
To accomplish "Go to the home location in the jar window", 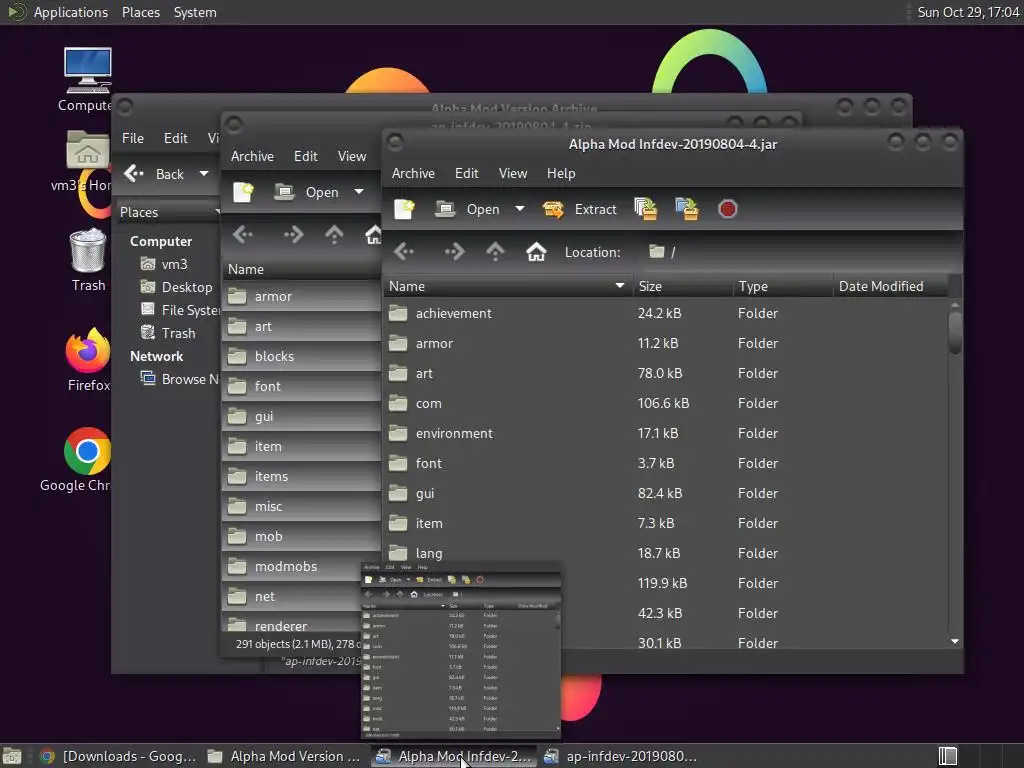I will click(x=536, y=251).
